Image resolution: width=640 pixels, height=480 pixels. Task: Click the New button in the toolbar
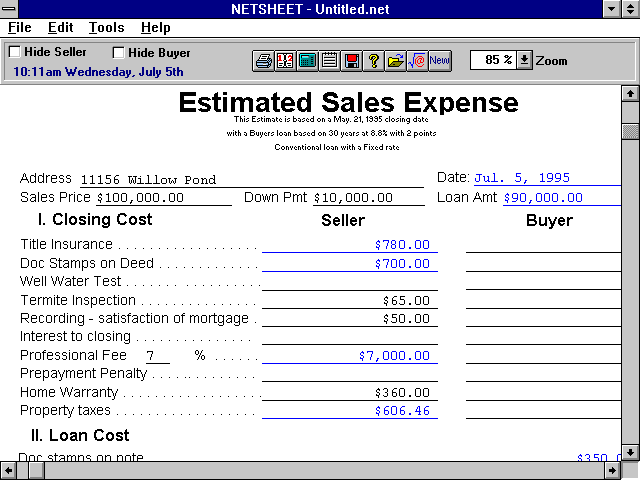tap(440, 60)
